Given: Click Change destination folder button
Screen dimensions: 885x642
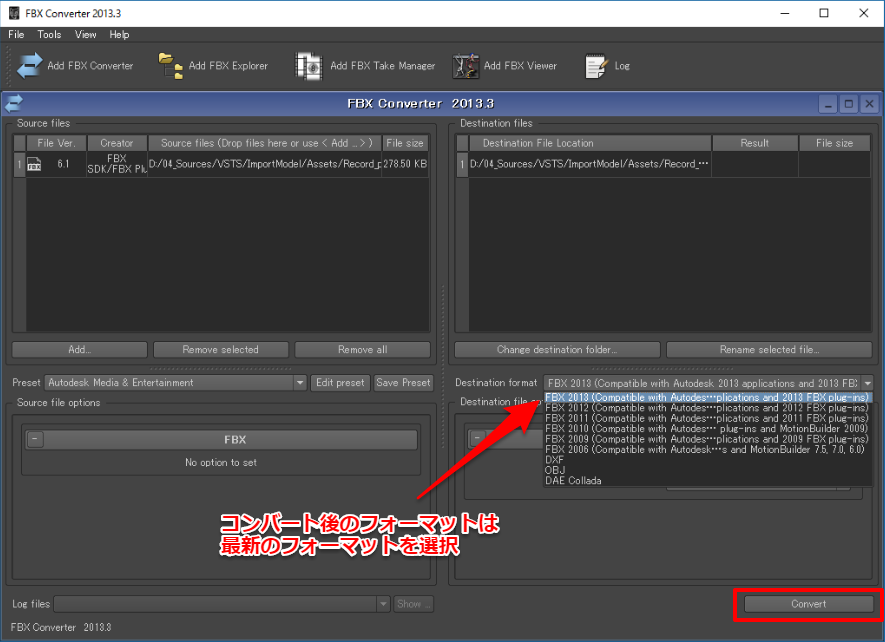Looking at the screenshot, I should click(x=557, y=350).
